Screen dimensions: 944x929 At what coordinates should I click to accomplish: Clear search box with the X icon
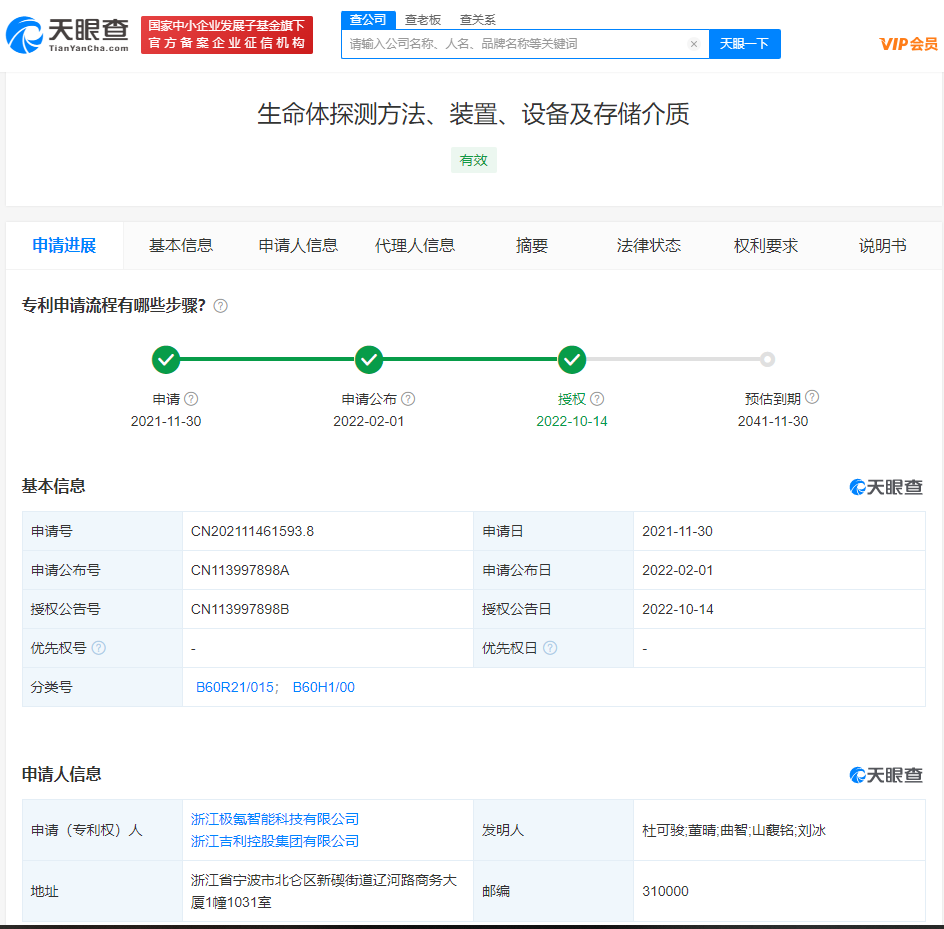coord(694,44)
